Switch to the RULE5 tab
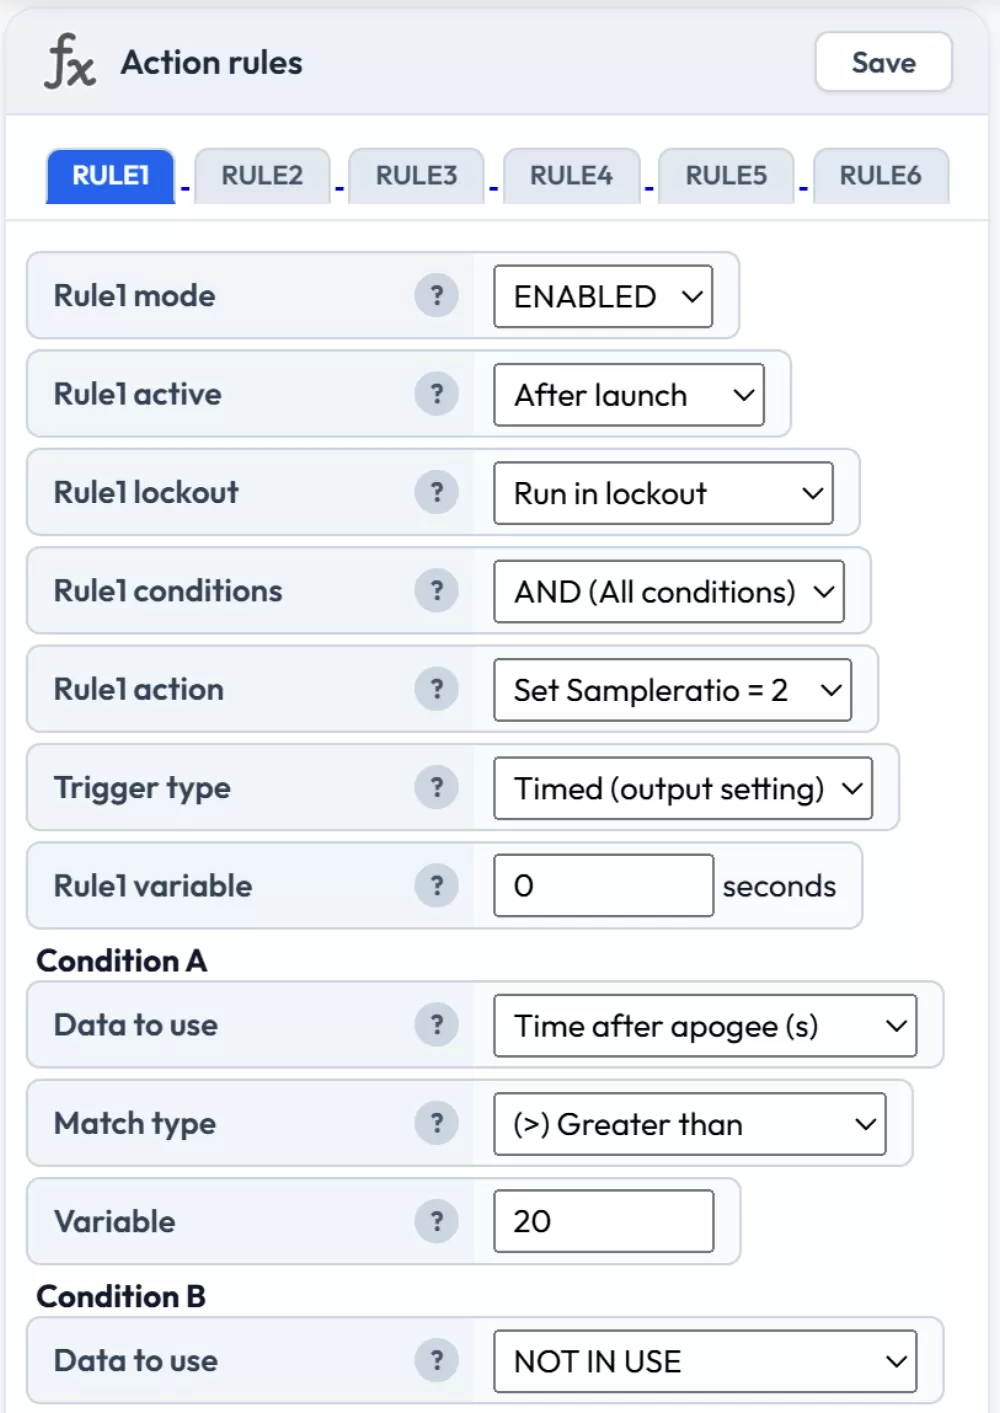Image resolution: width=1000 pixels, height=1413 pixels. [726, 176]
